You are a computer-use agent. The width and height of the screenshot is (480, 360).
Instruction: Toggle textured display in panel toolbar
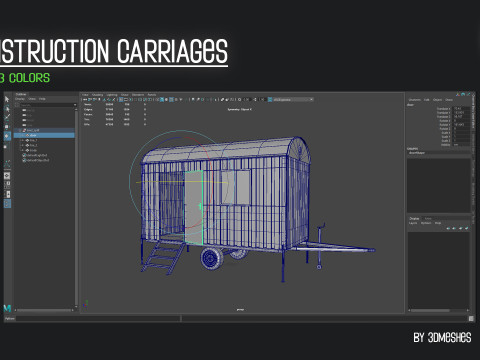pos(176,100)
